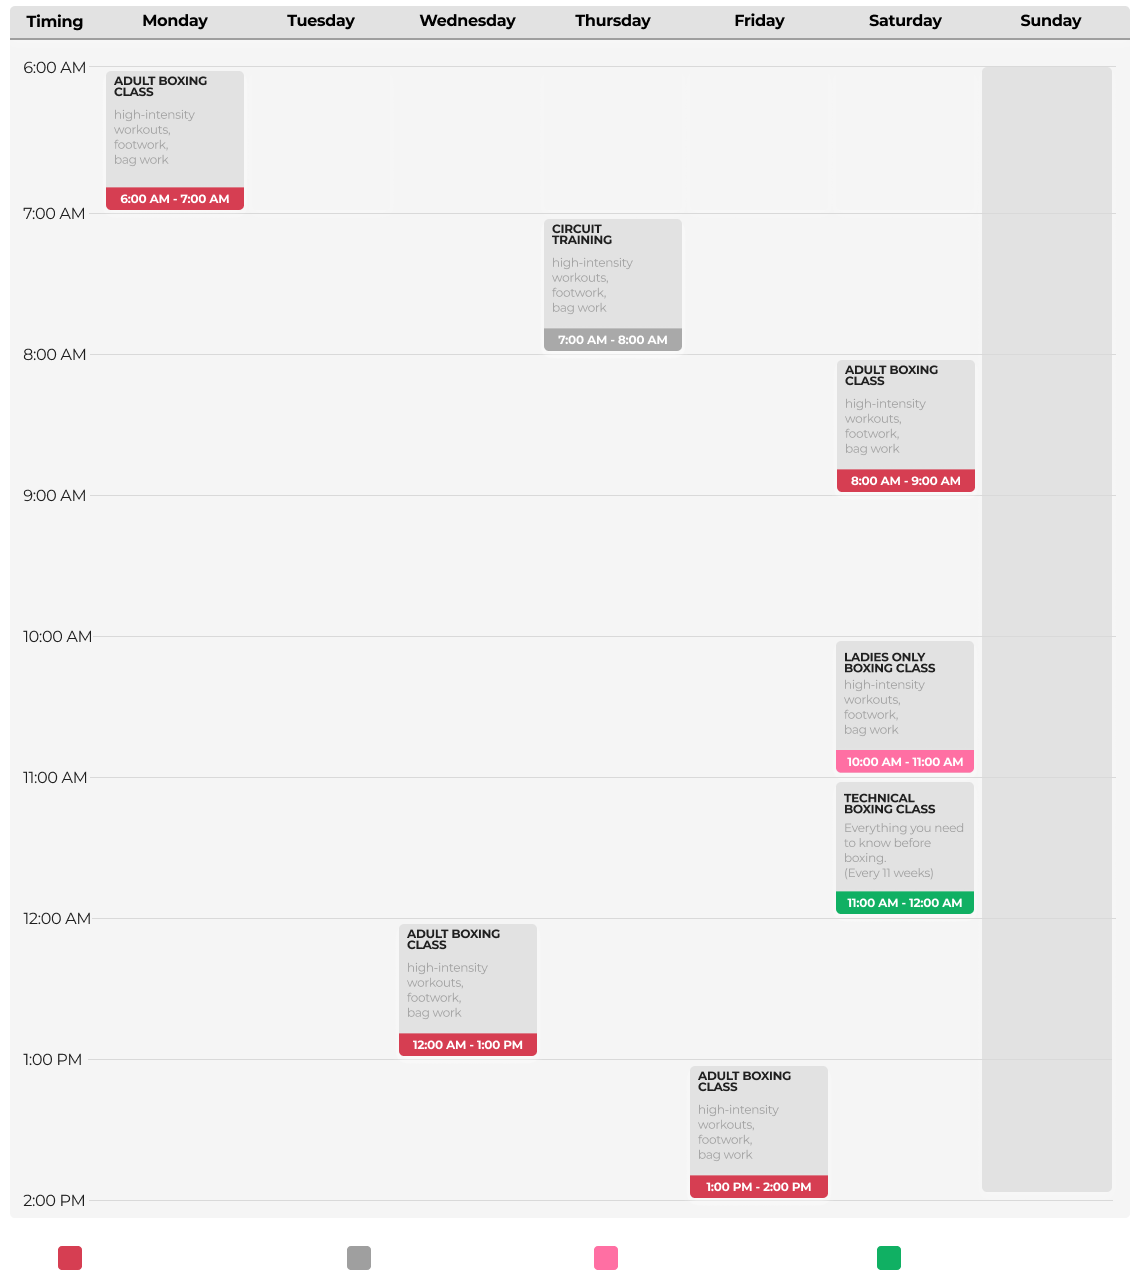Screen dimensions: 1140x1271
Task: Select the Saturday column header
Action: coord(905,21)
